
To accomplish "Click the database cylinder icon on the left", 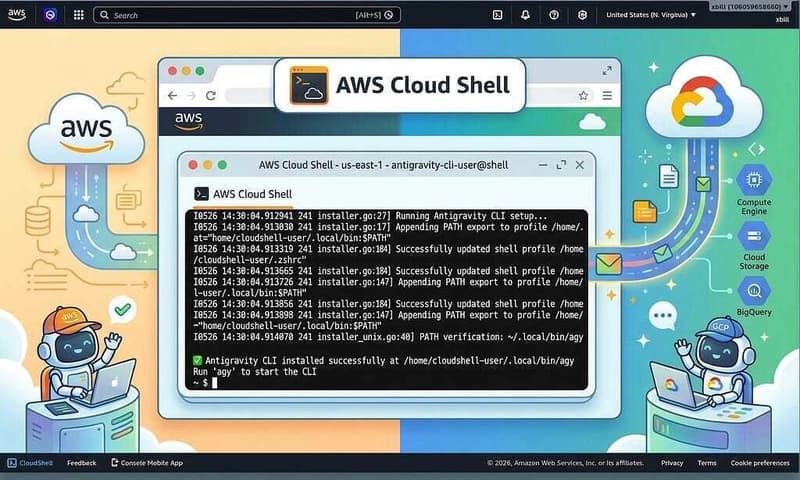I will pos(38,221).
